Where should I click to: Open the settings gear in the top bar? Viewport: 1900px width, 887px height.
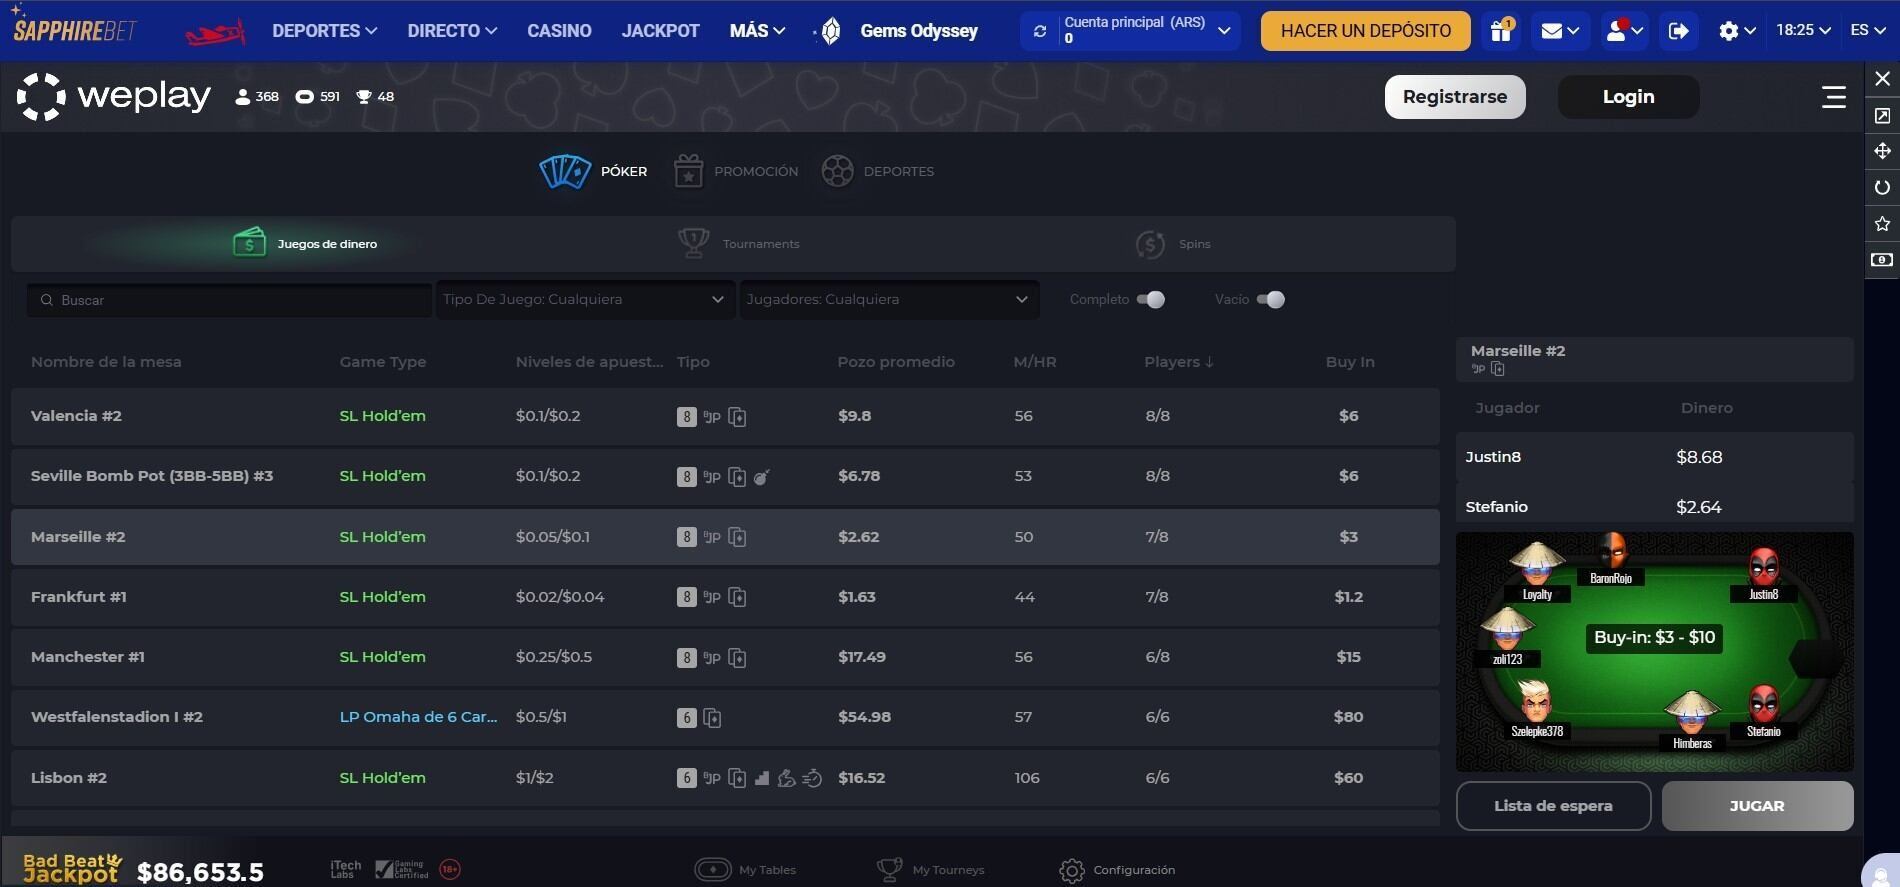click(x=1737, y=31)
